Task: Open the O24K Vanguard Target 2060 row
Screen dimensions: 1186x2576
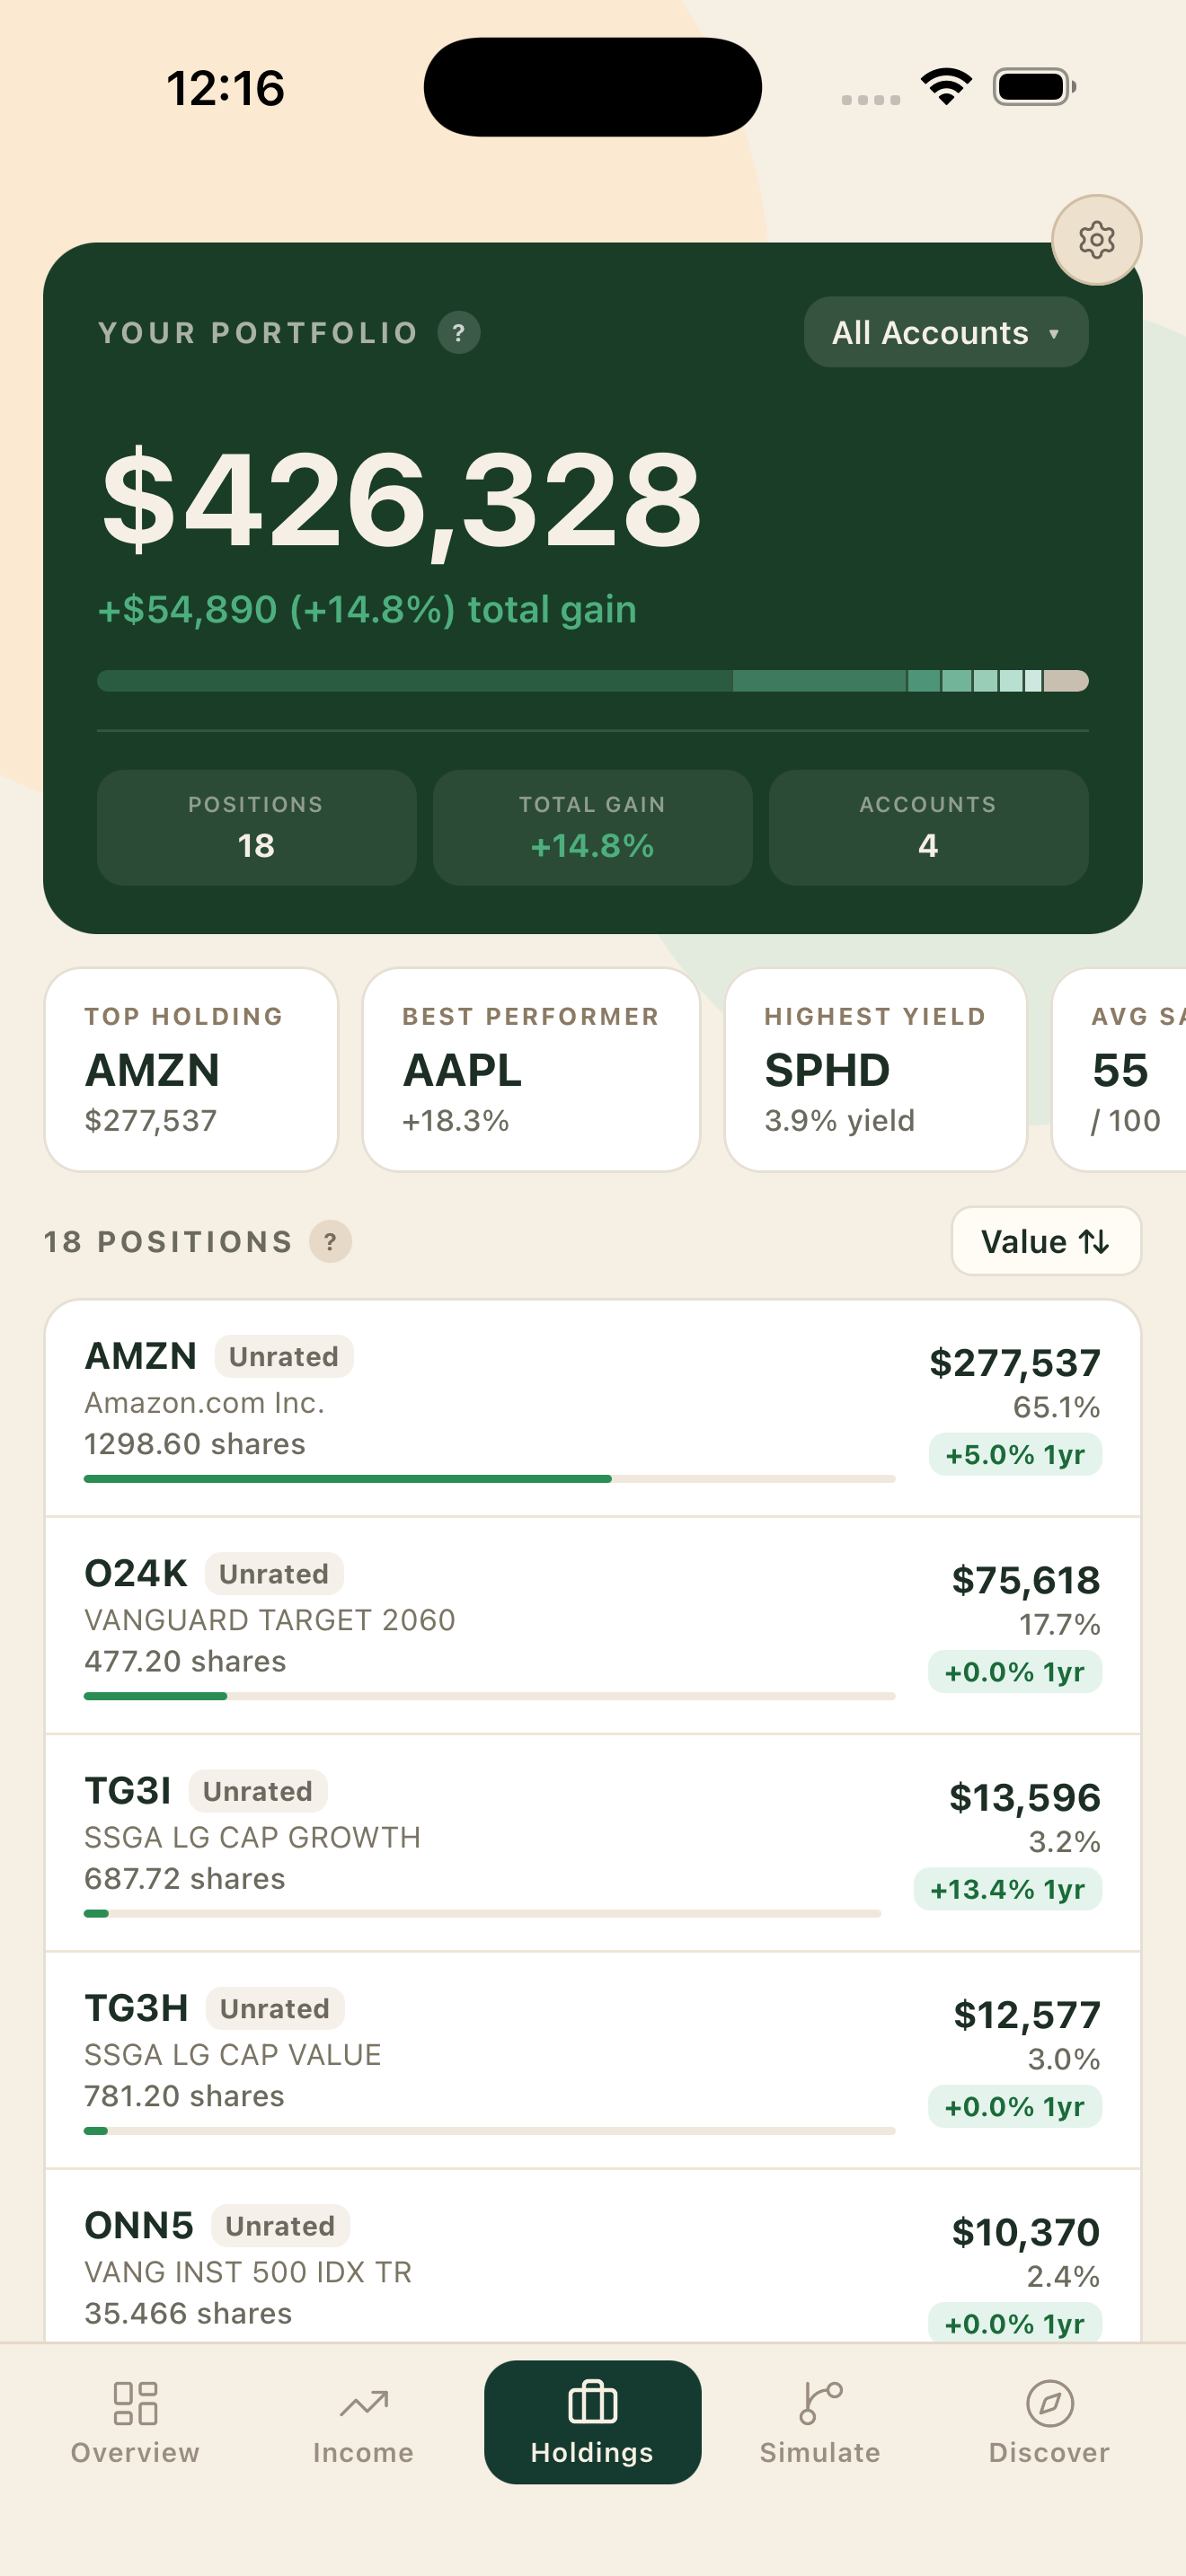Action: tap(593, 1626)
